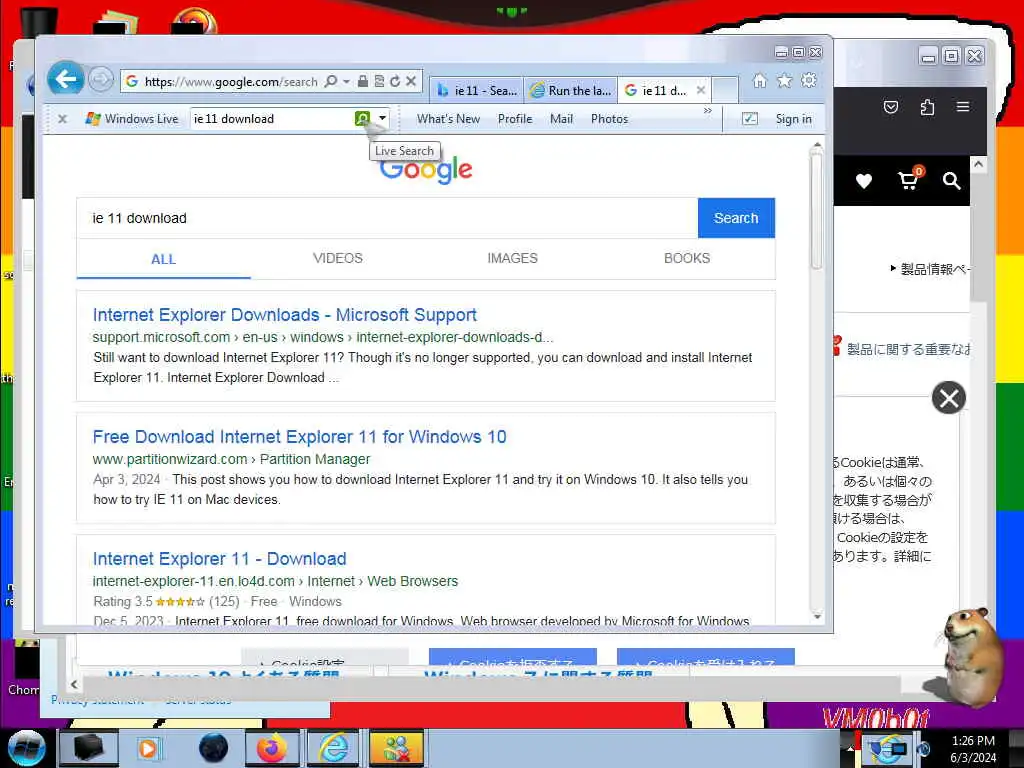Image resolution: width=1024 pixels, height=768 pixels.
Task: Click the blue Search button
Action: tap(736, 218)
